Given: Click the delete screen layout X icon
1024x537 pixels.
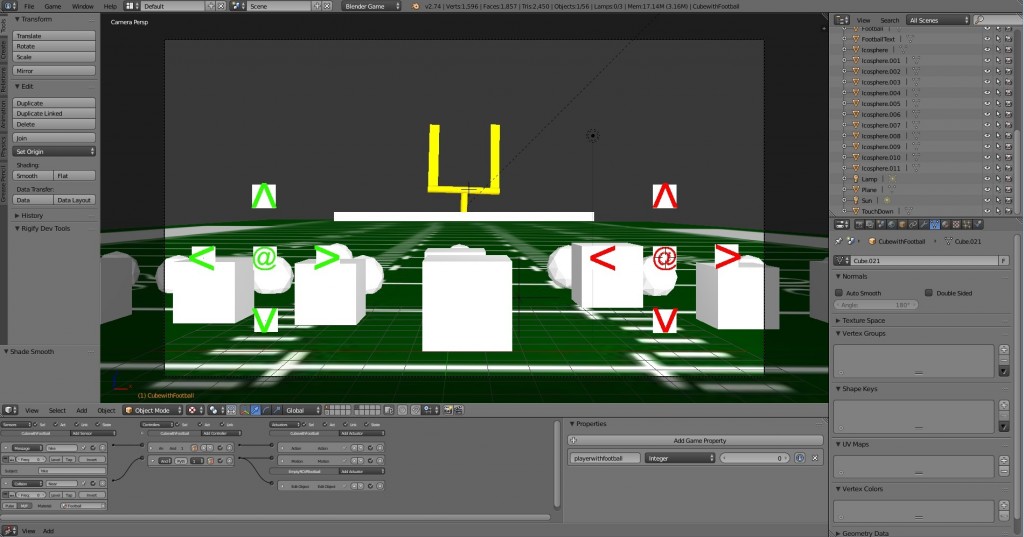Looking at the screenshot, I should pos(221,6).
